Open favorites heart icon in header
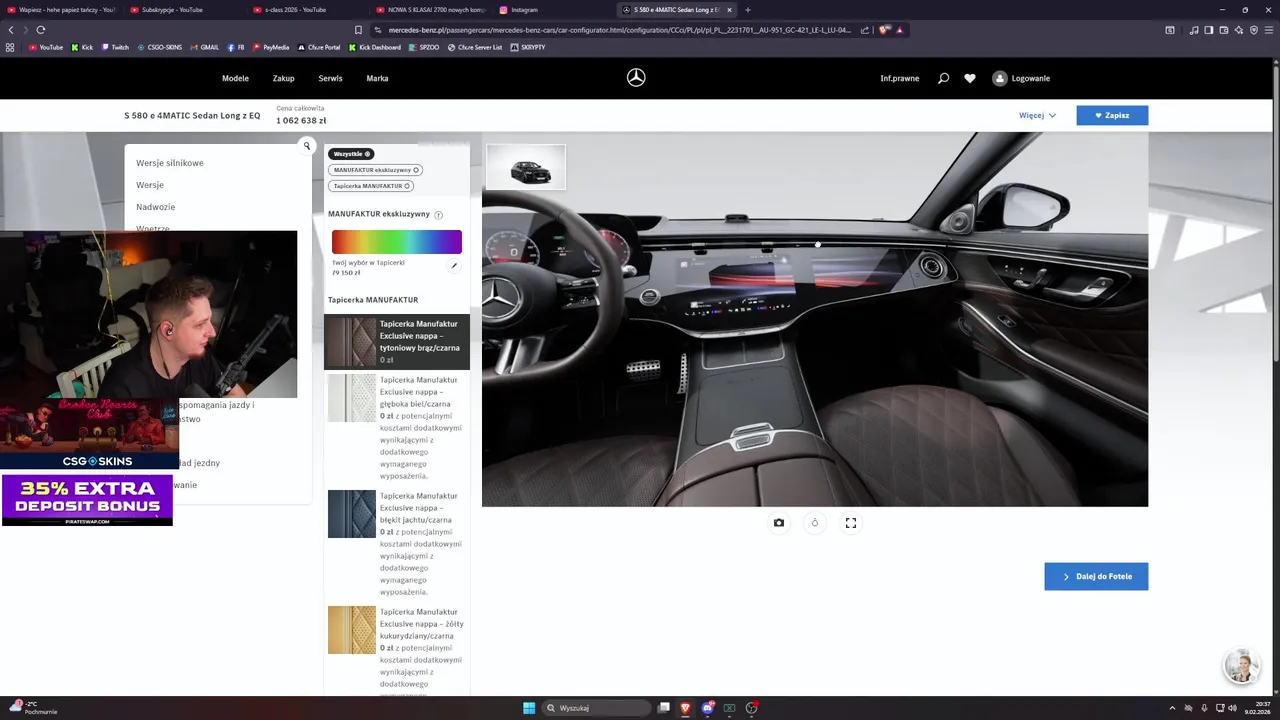1280x720 pixels. click(x=970, y=78)
